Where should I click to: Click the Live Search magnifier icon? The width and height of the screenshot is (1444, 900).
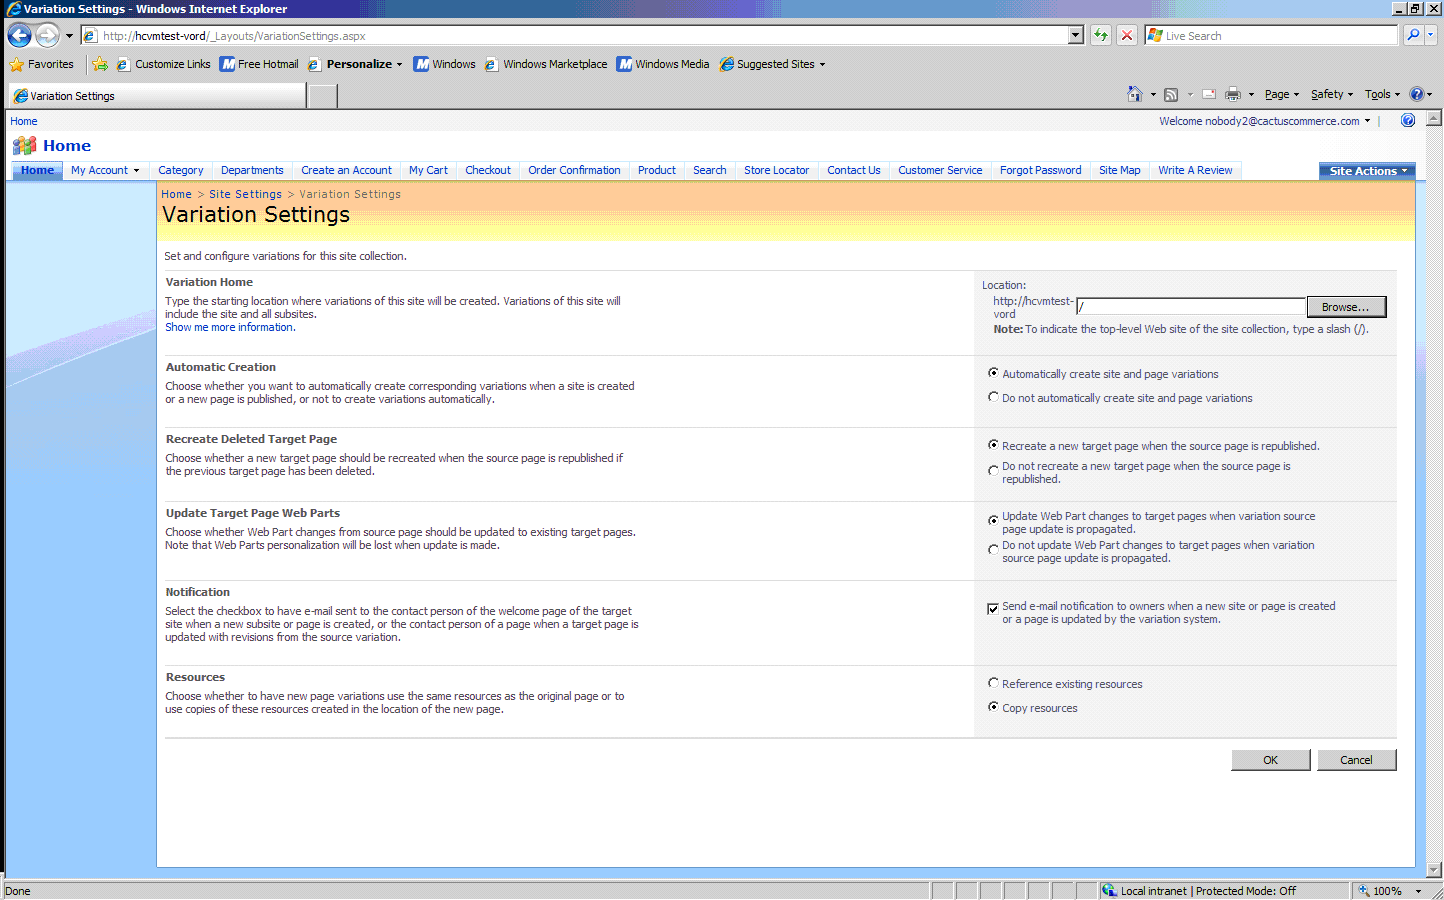(x=1412, y=35)
